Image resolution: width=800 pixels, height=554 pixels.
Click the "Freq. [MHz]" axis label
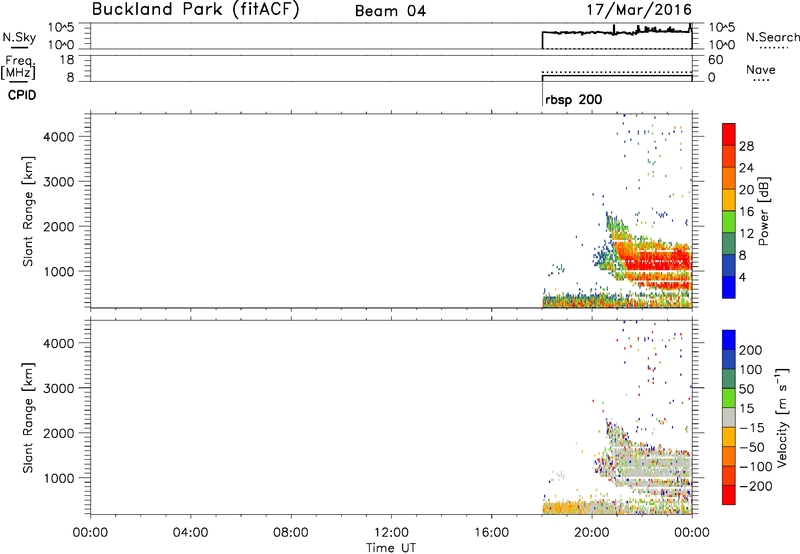tap(18, 67)
